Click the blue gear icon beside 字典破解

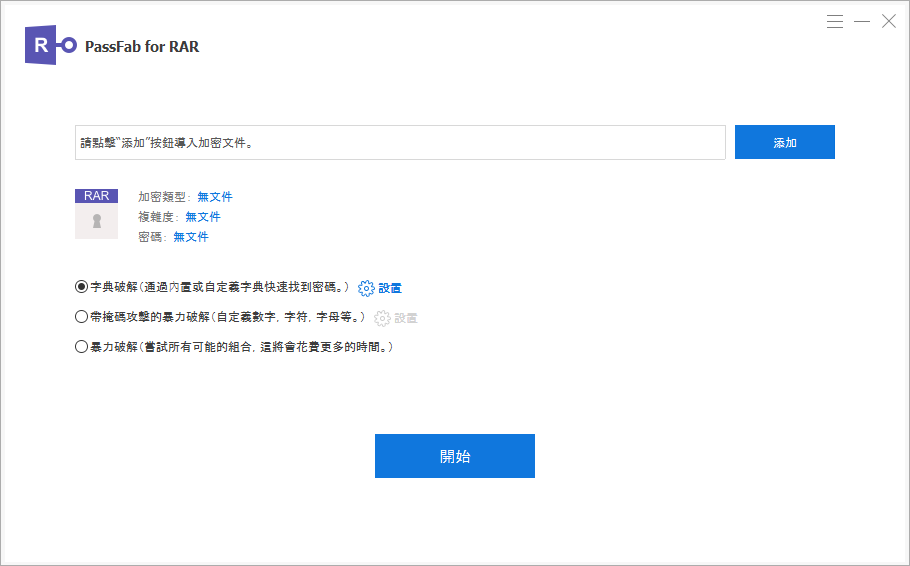point(366,288)
